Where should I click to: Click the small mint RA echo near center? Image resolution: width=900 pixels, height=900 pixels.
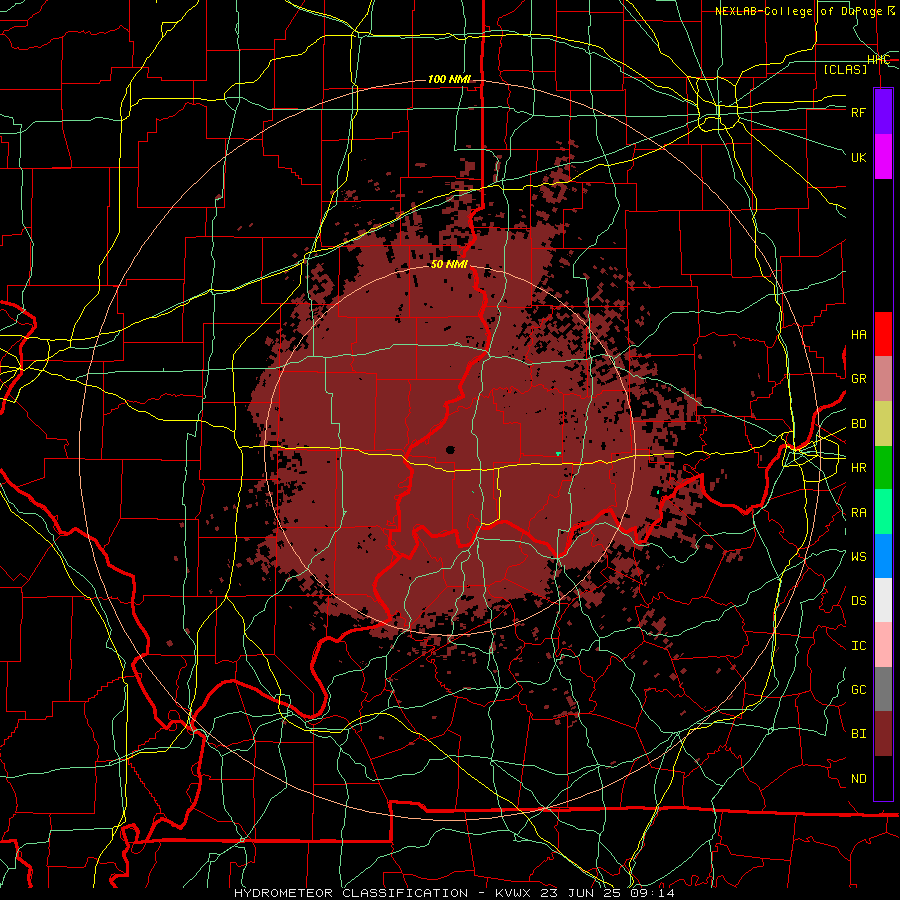(x=558, y=454)
